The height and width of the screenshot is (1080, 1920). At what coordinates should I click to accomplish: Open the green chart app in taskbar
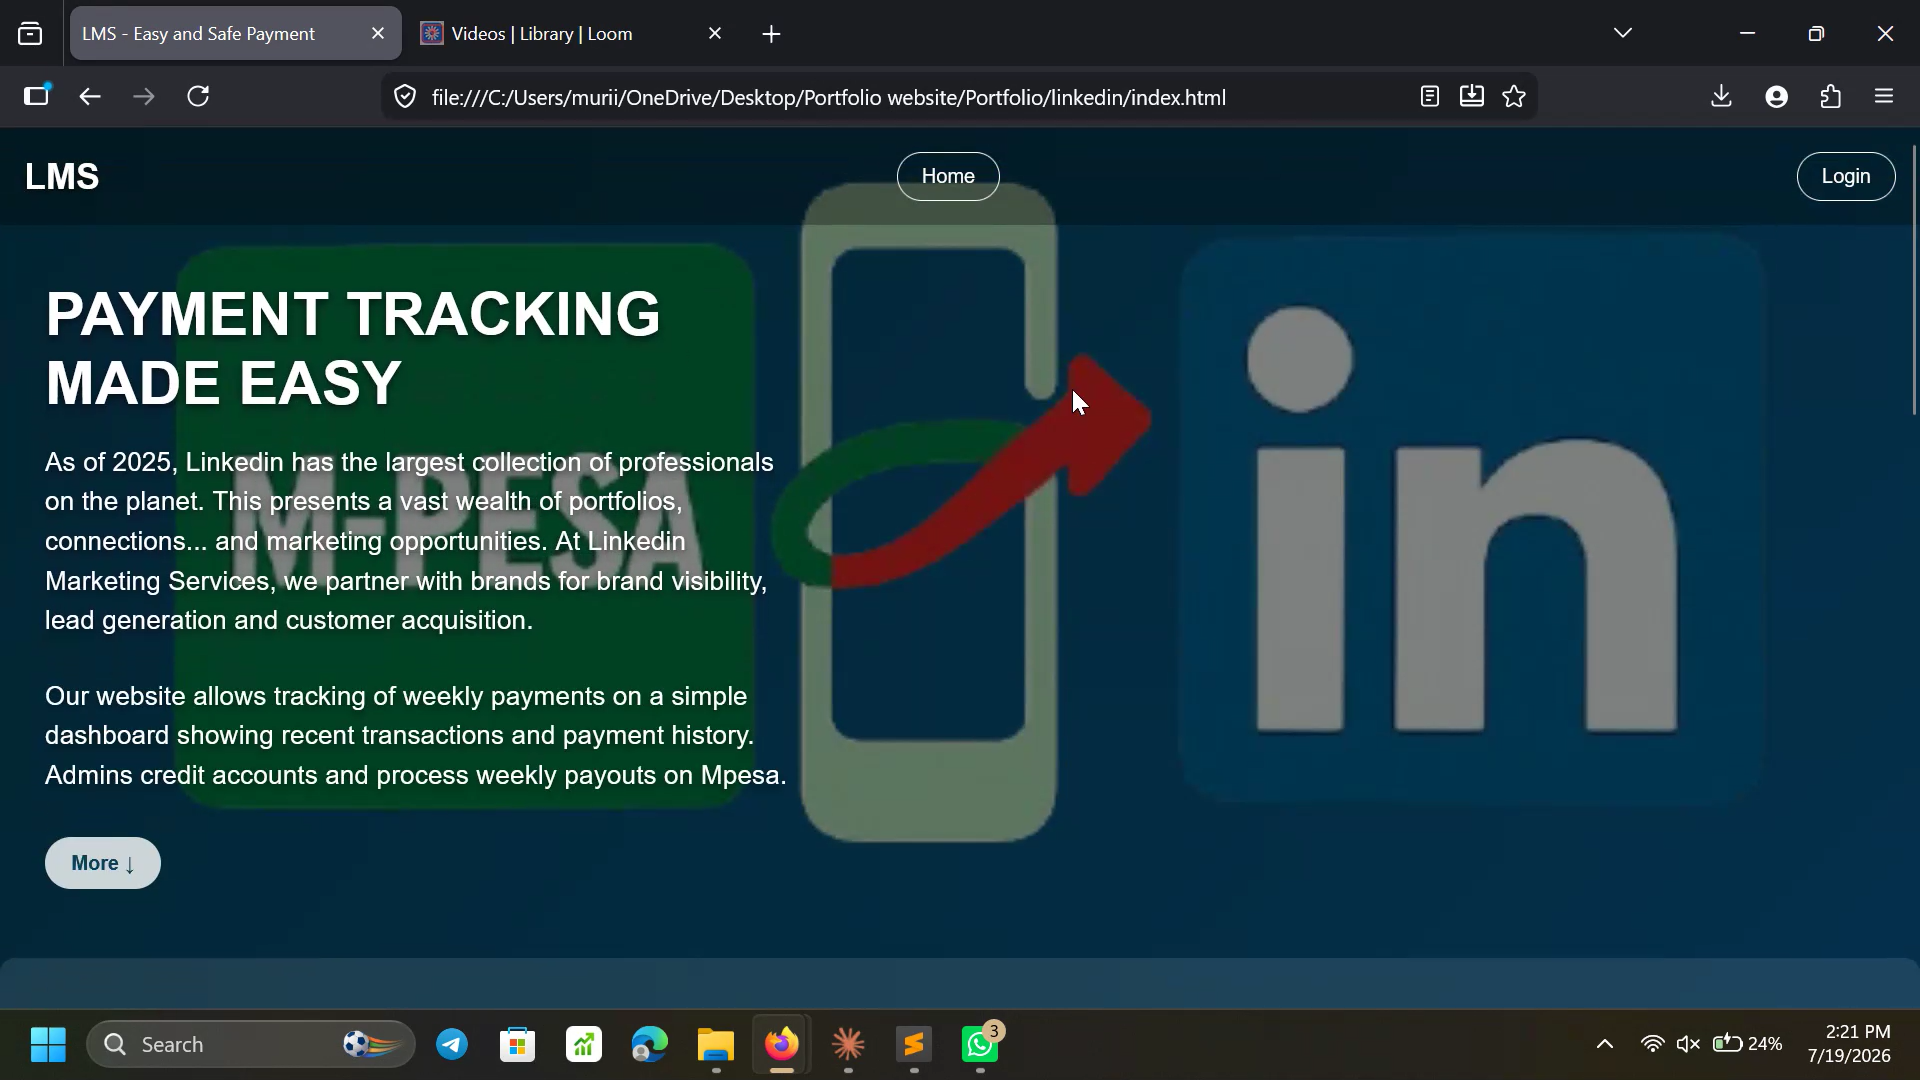tap(584, 1045)
